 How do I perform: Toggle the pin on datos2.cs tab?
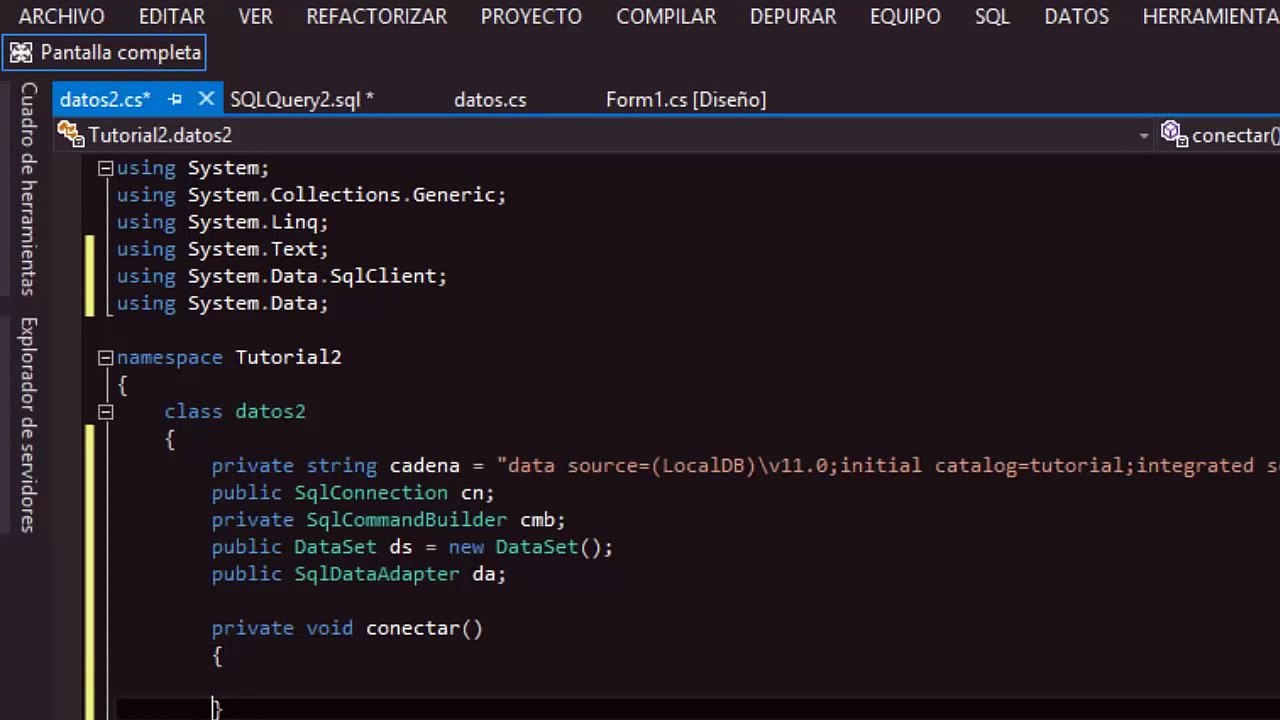tap(175, 99)
